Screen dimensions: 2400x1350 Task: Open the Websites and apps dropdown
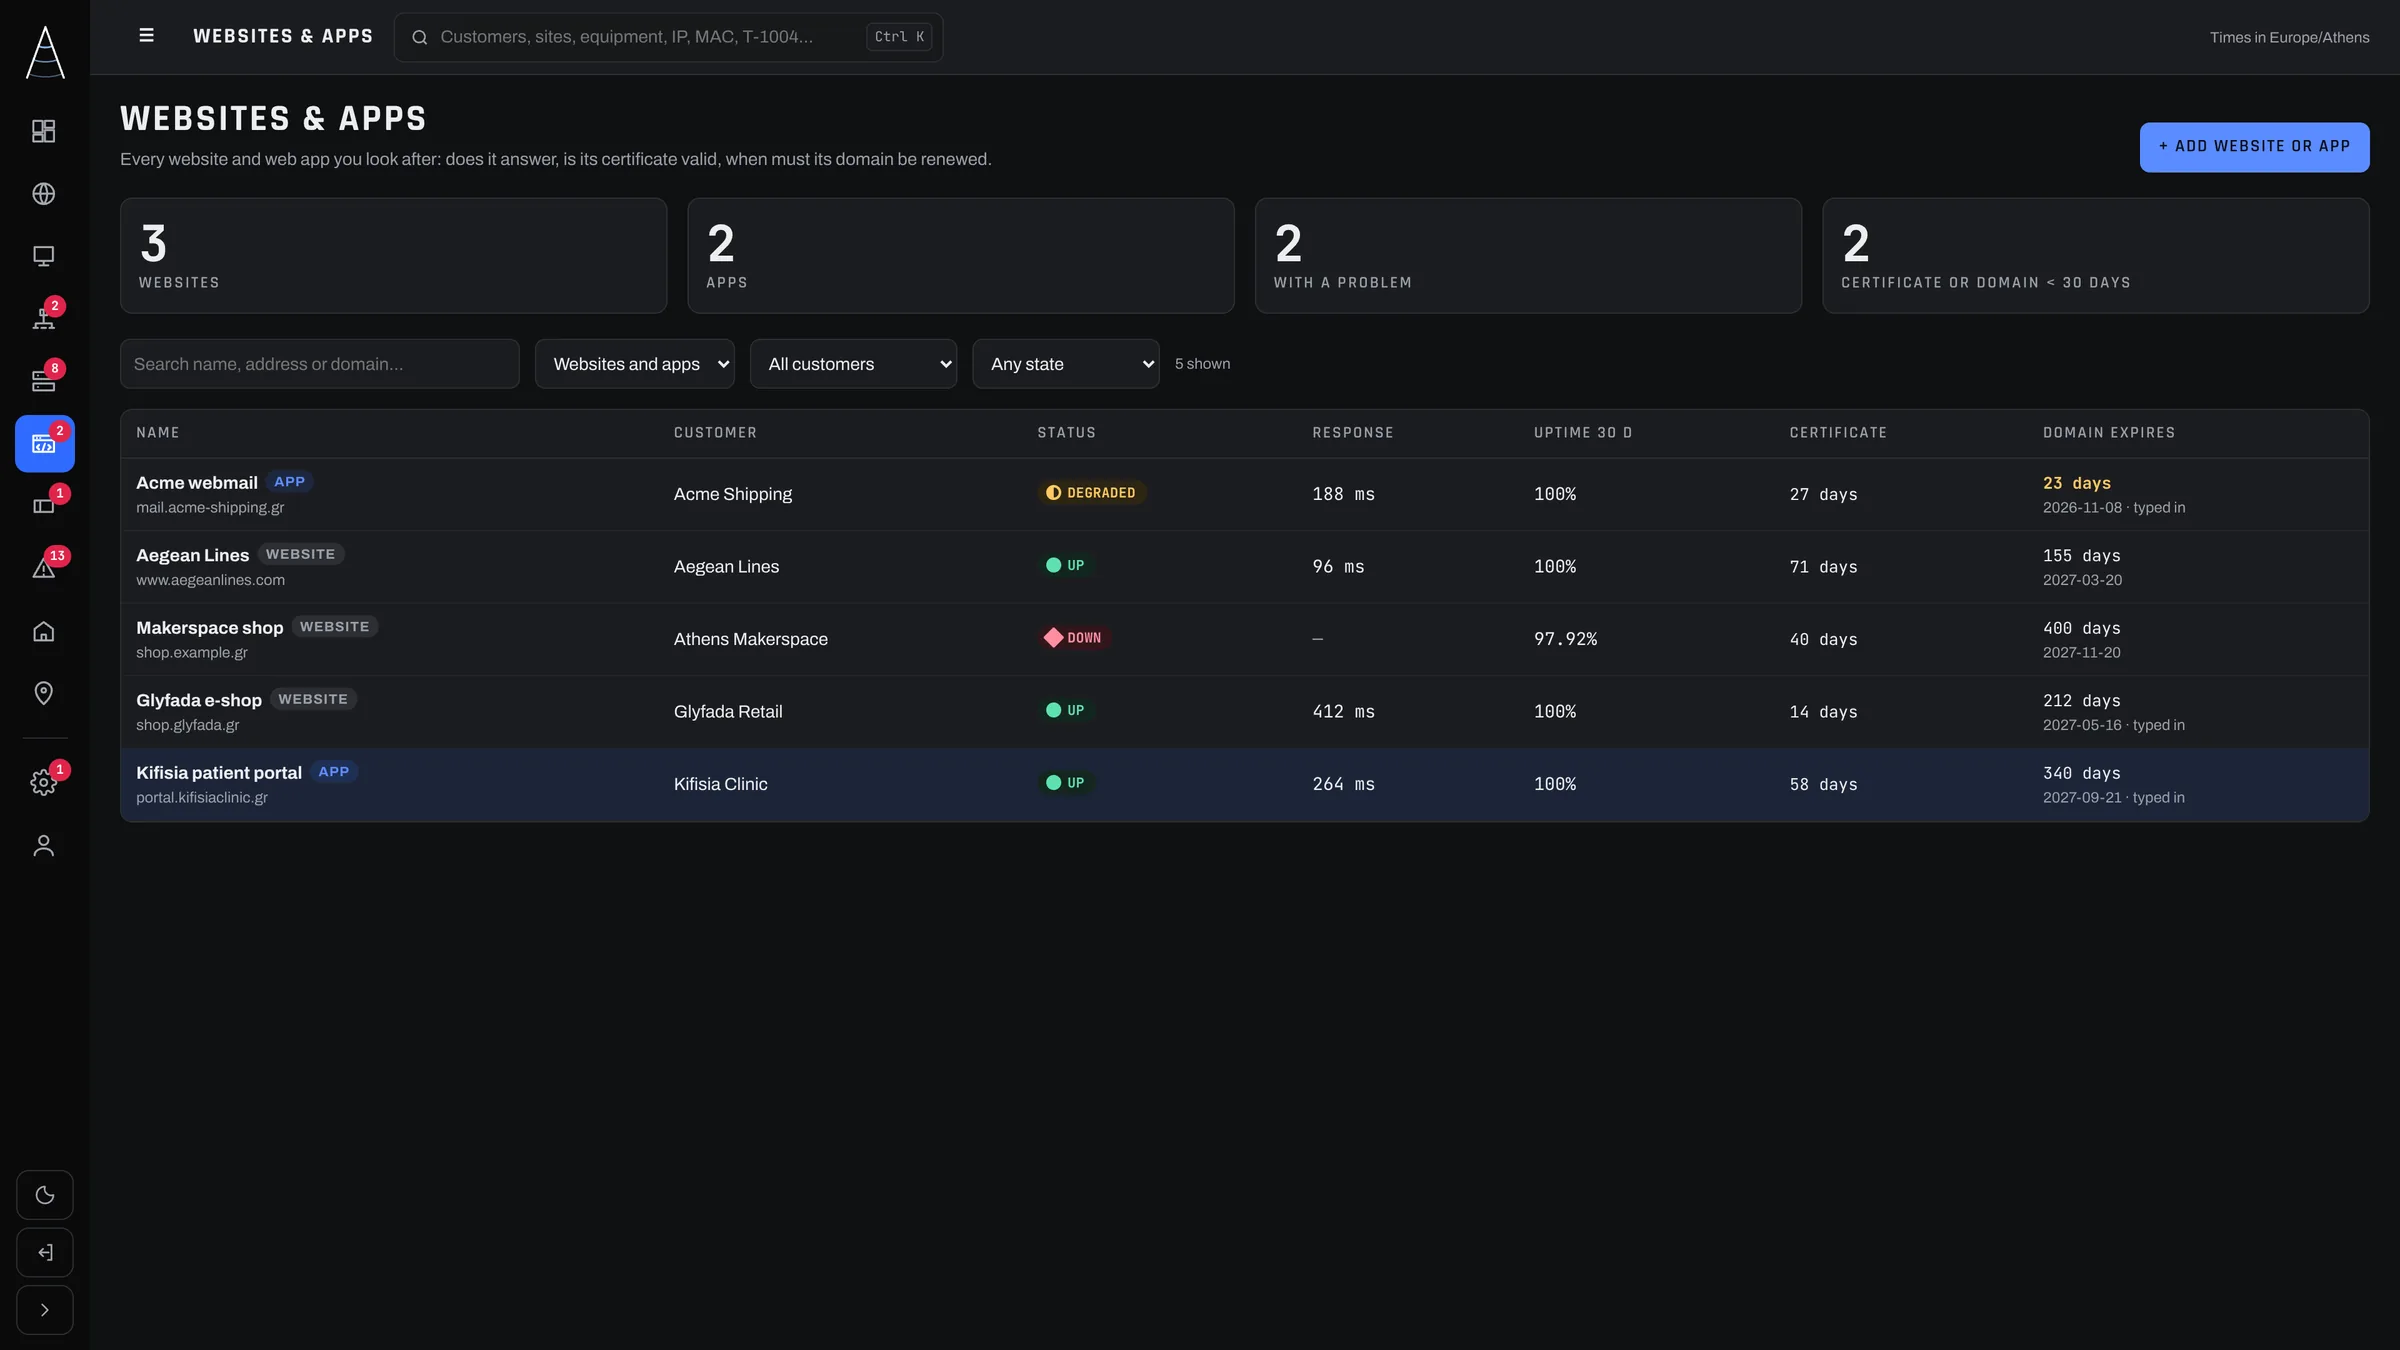pos(635,364)
